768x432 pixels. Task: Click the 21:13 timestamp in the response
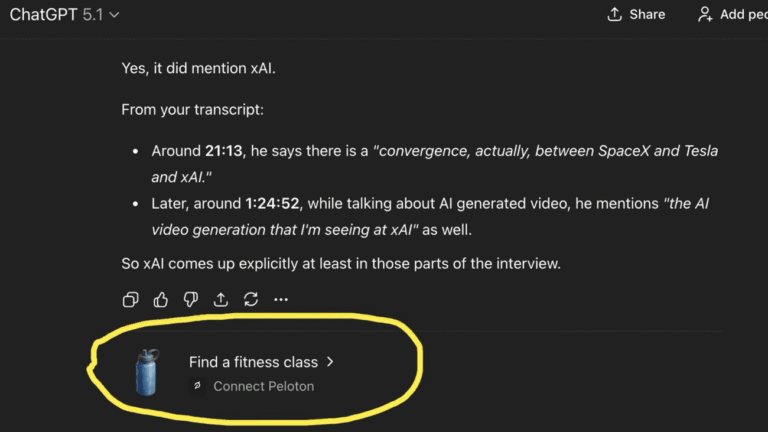coord(224,151)
